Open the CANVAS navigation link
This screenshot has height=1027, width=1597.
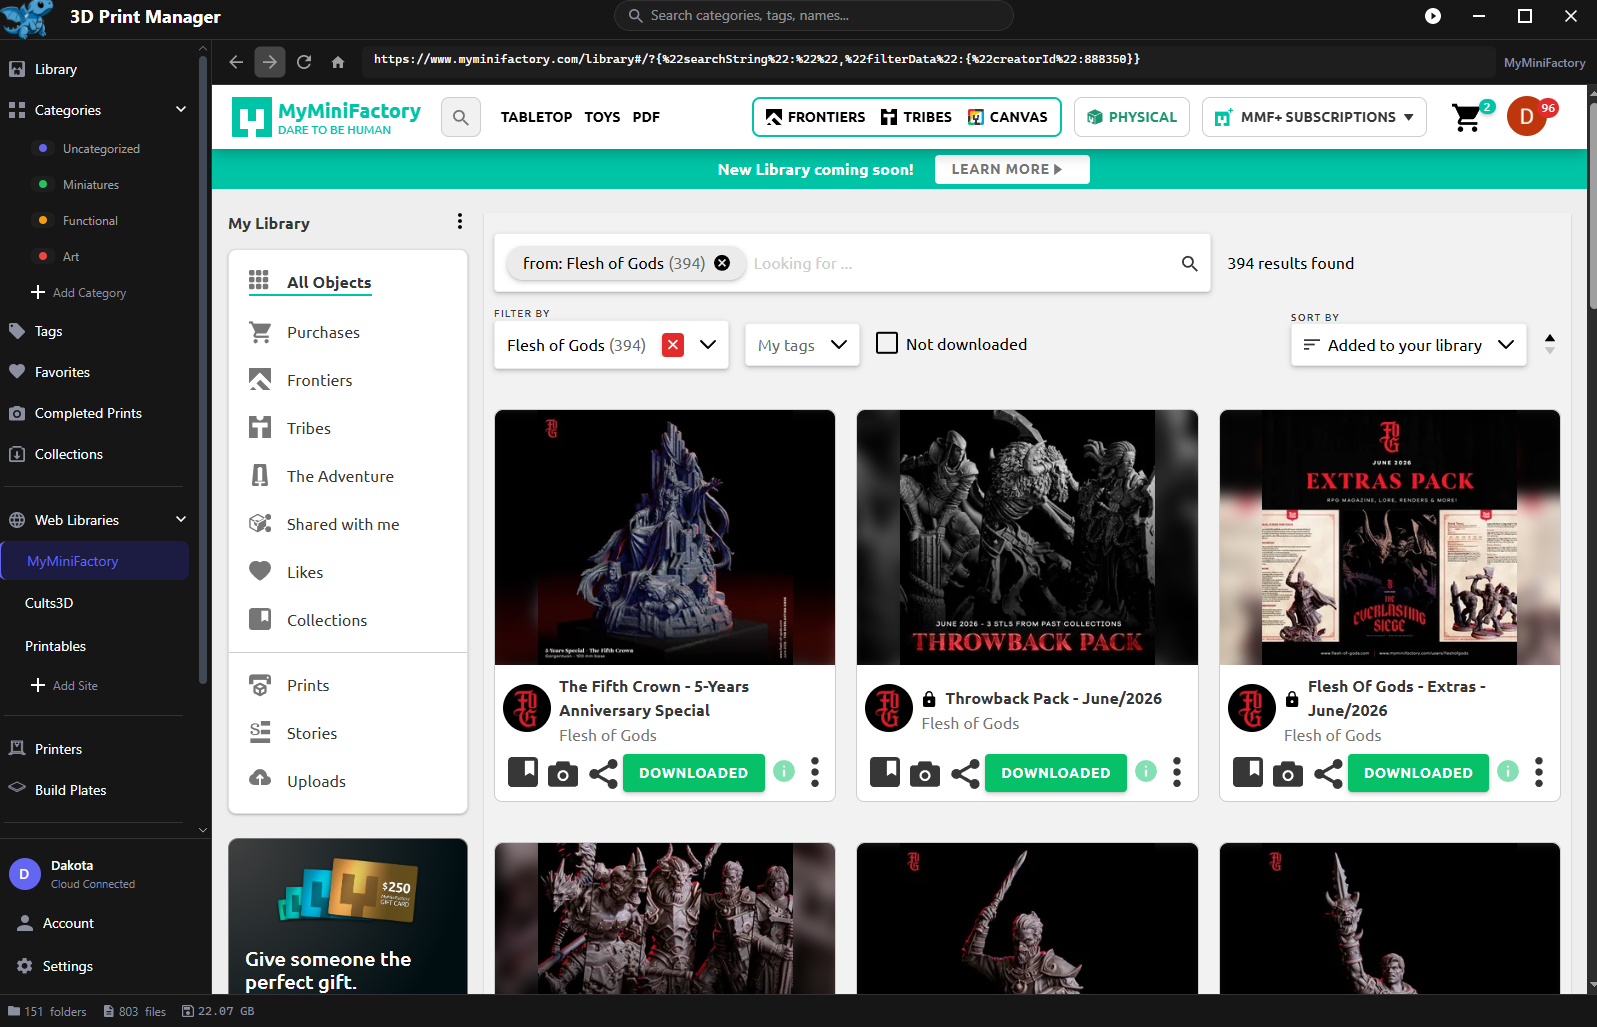1007,117
